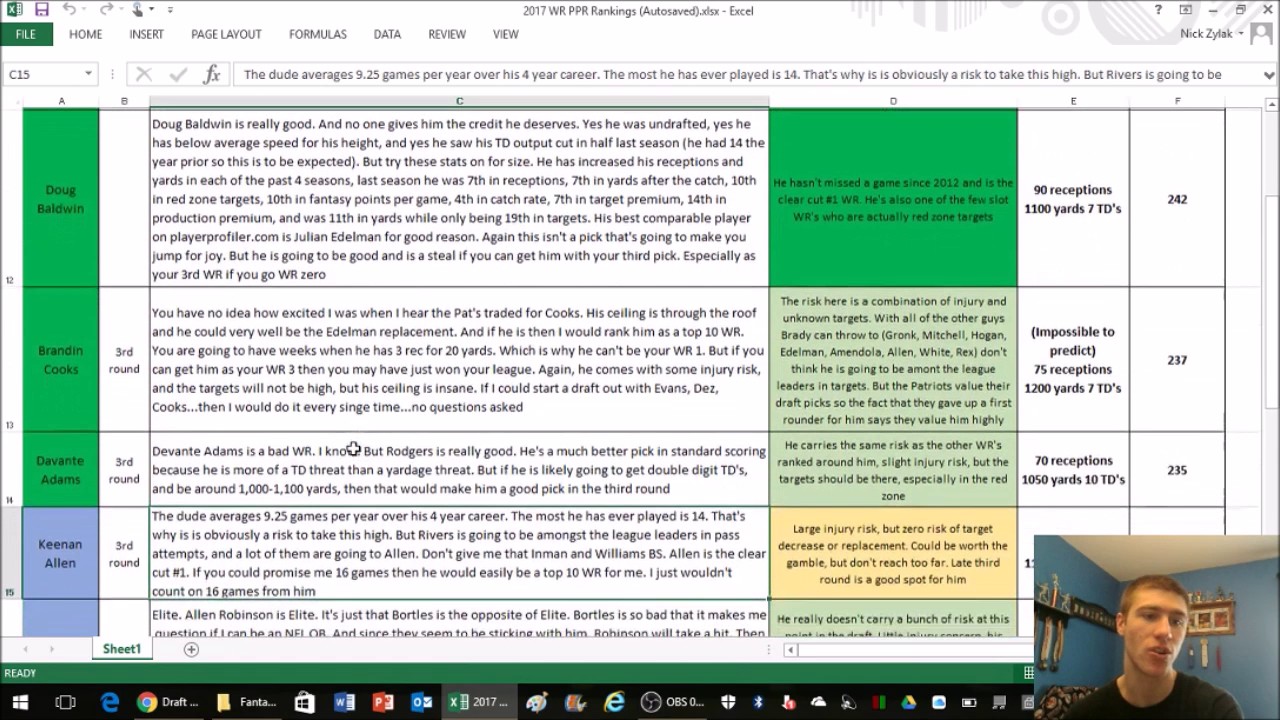Open Word from the taskbar
The image size is (1280, 720).
coord(344,702)
